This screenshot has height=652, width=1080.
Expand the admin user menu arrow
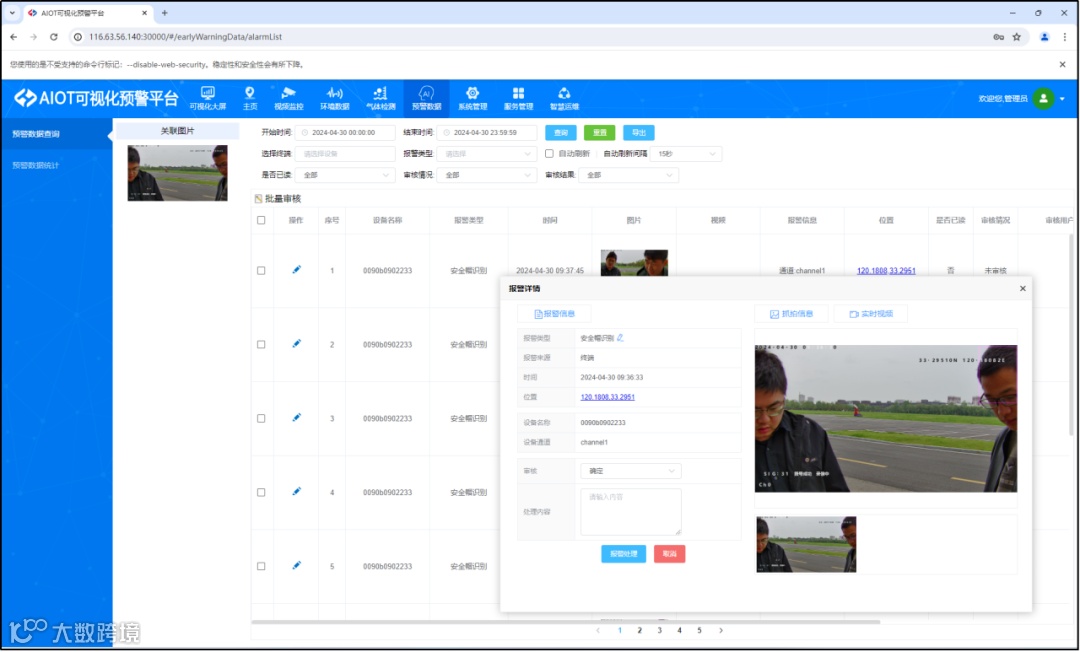tap(1062, 98)
